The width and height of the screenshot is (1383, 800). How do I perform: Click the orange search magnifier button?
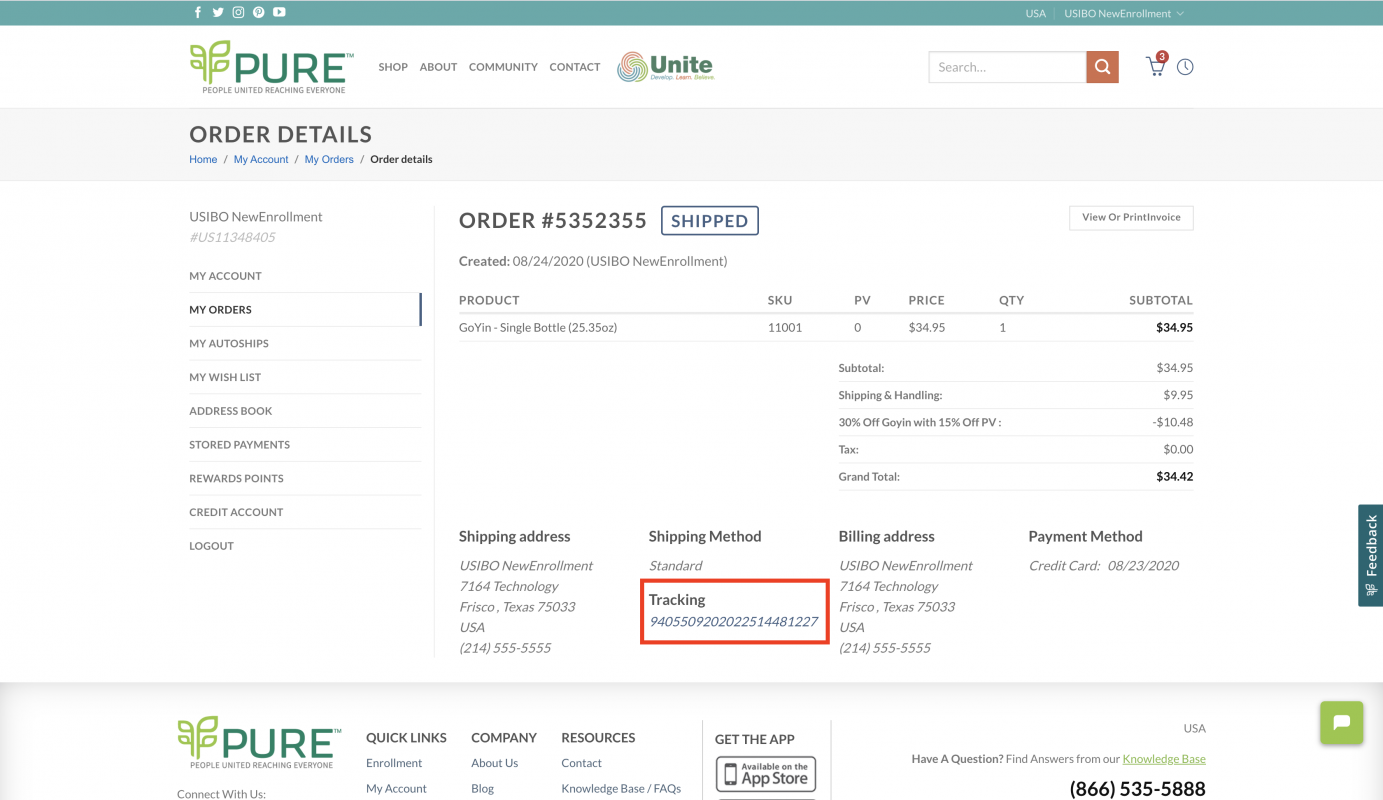[x=1102, y=67]
